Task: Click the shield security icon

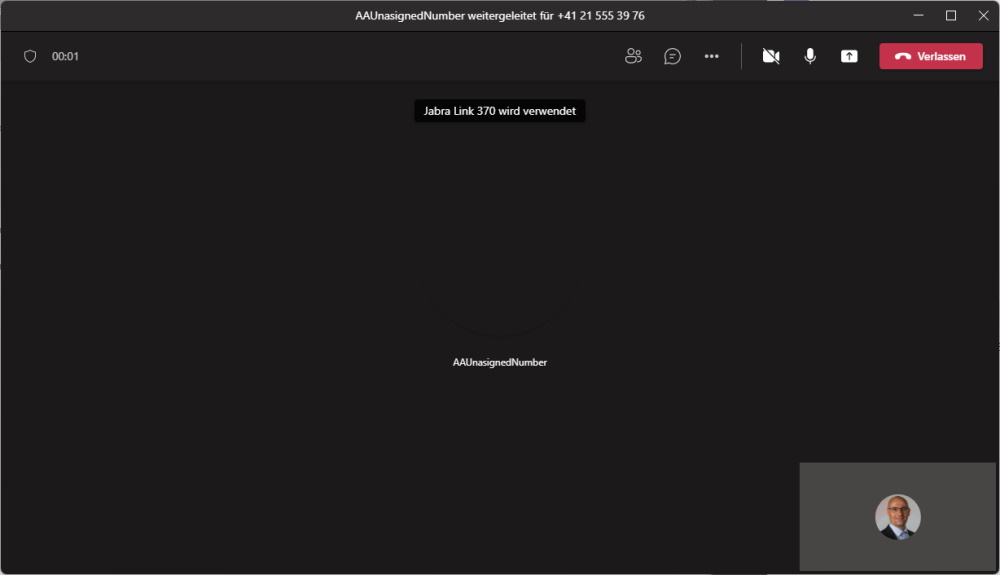Action: click(x=30, y=56)
